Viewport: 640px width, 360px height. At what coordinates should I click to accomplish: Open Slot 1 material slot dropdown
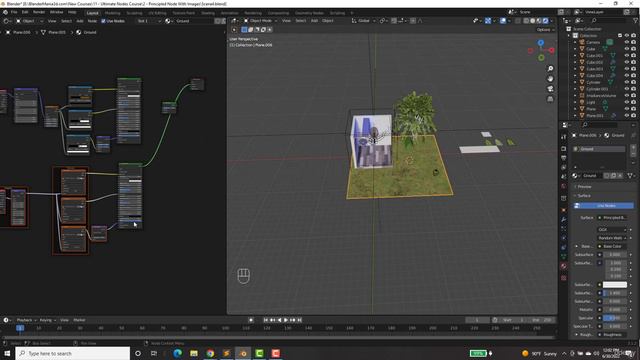pos(148,21)
